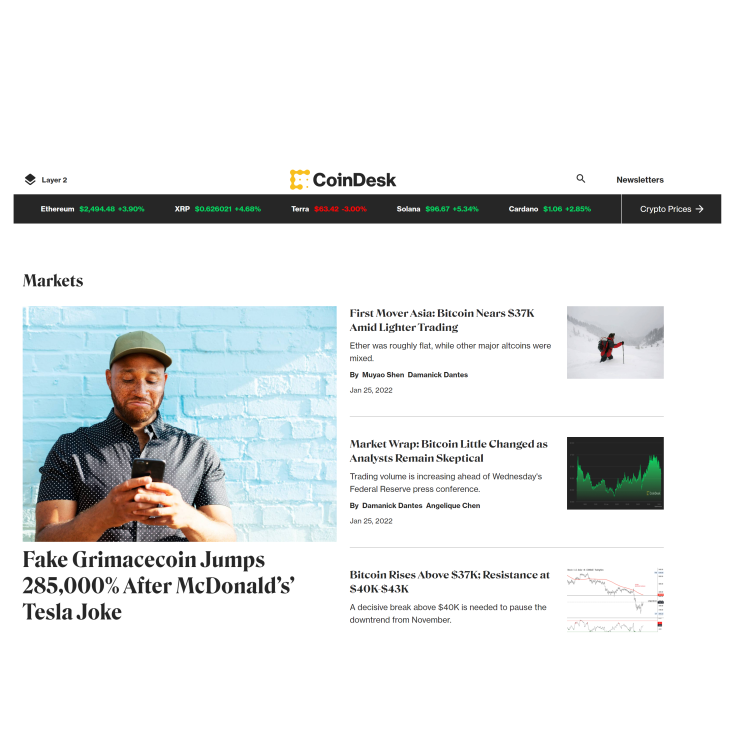This screenshot has width=750, height=750.
Task: Open the Market Wrap article headline
Action: coord(448,451)
